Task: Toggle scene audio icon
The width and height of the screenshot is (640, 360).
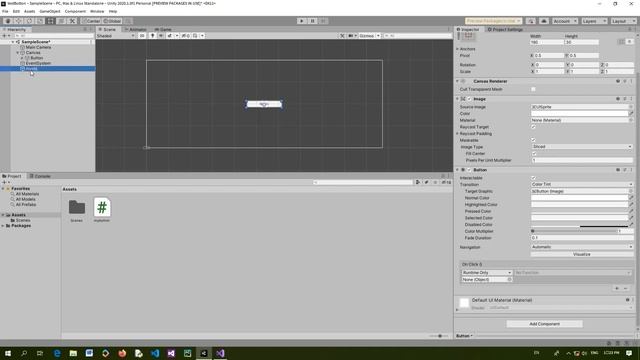Action: 161,36
